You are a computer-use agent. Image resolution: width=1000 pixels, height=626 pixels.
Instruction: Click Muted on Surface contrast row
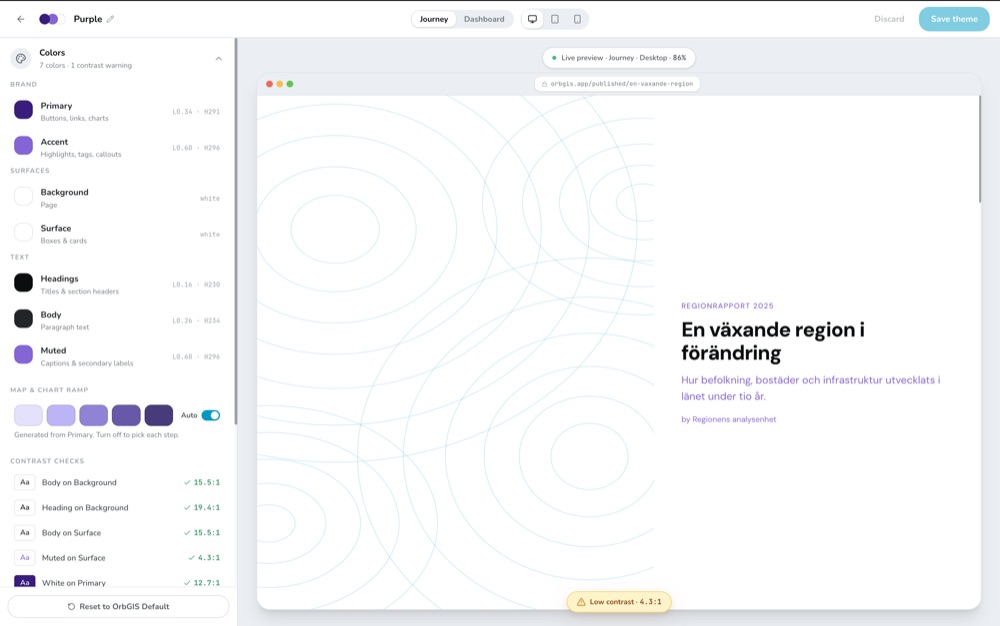point(117,558)
